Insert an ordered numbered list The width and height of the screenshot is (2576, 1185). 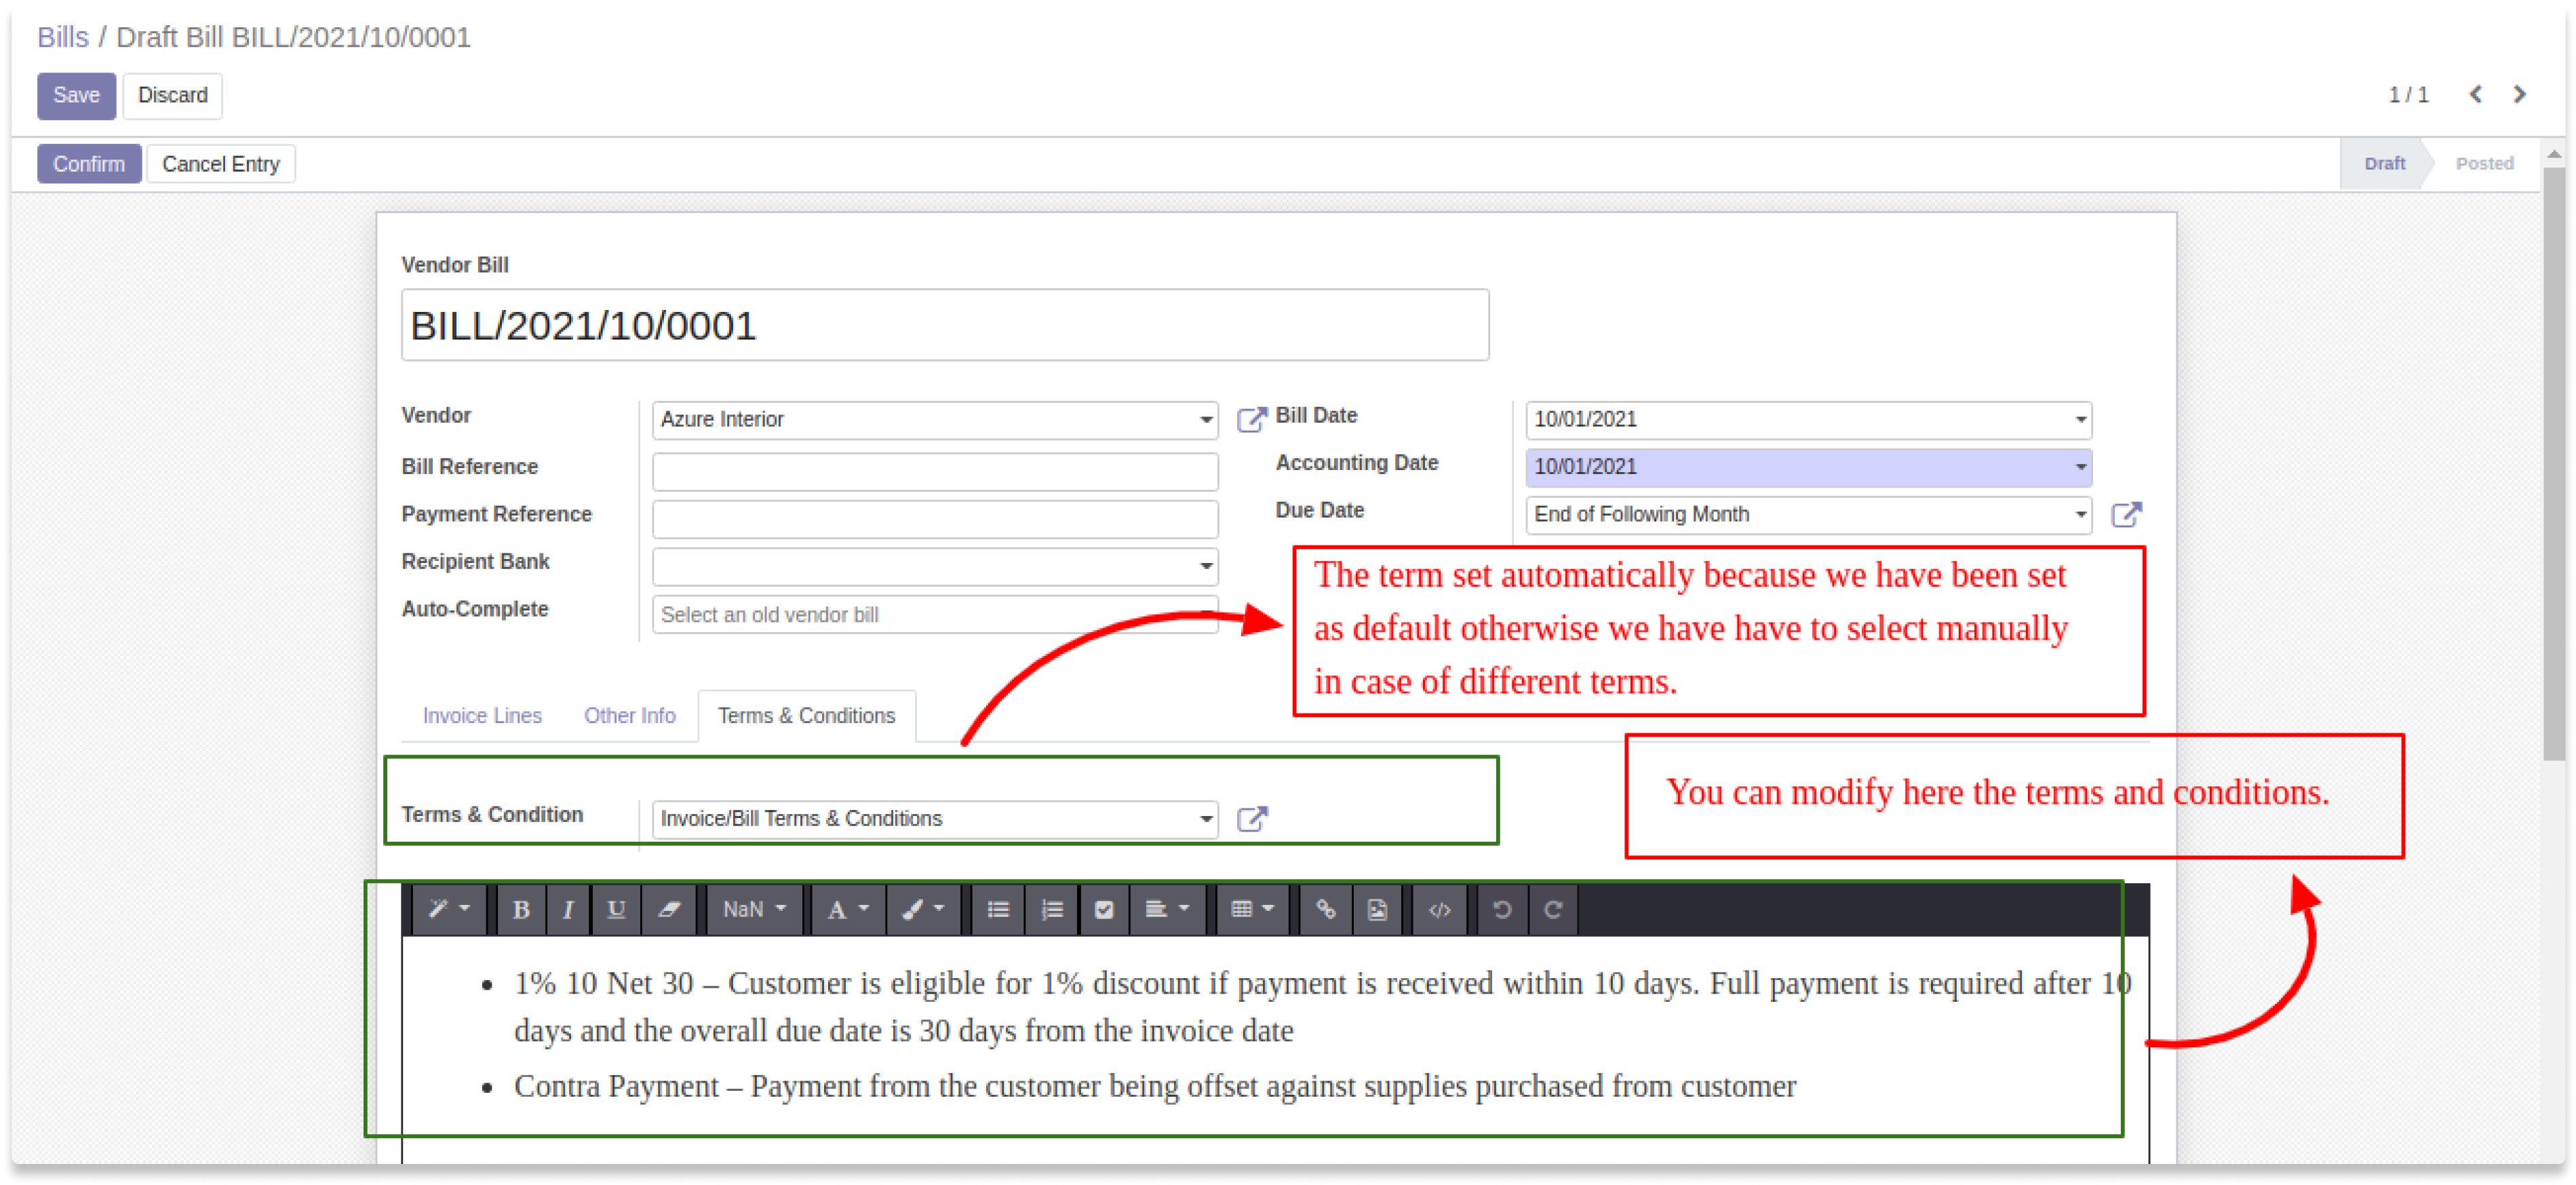click(x=1051, y=909)
